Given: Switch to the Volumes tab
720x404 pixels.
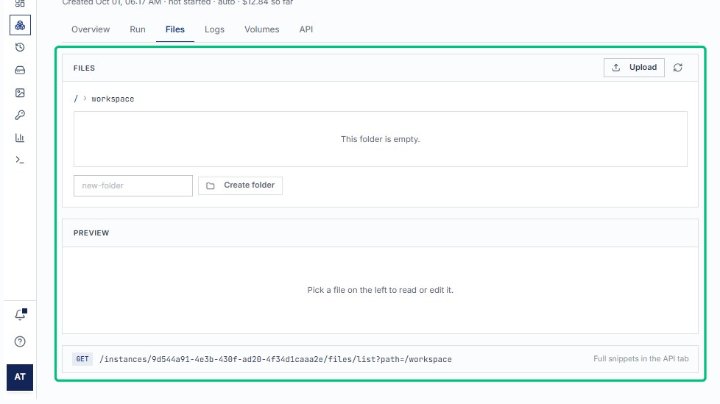Looking at the screenshot, I should click(x=262, y=29).
